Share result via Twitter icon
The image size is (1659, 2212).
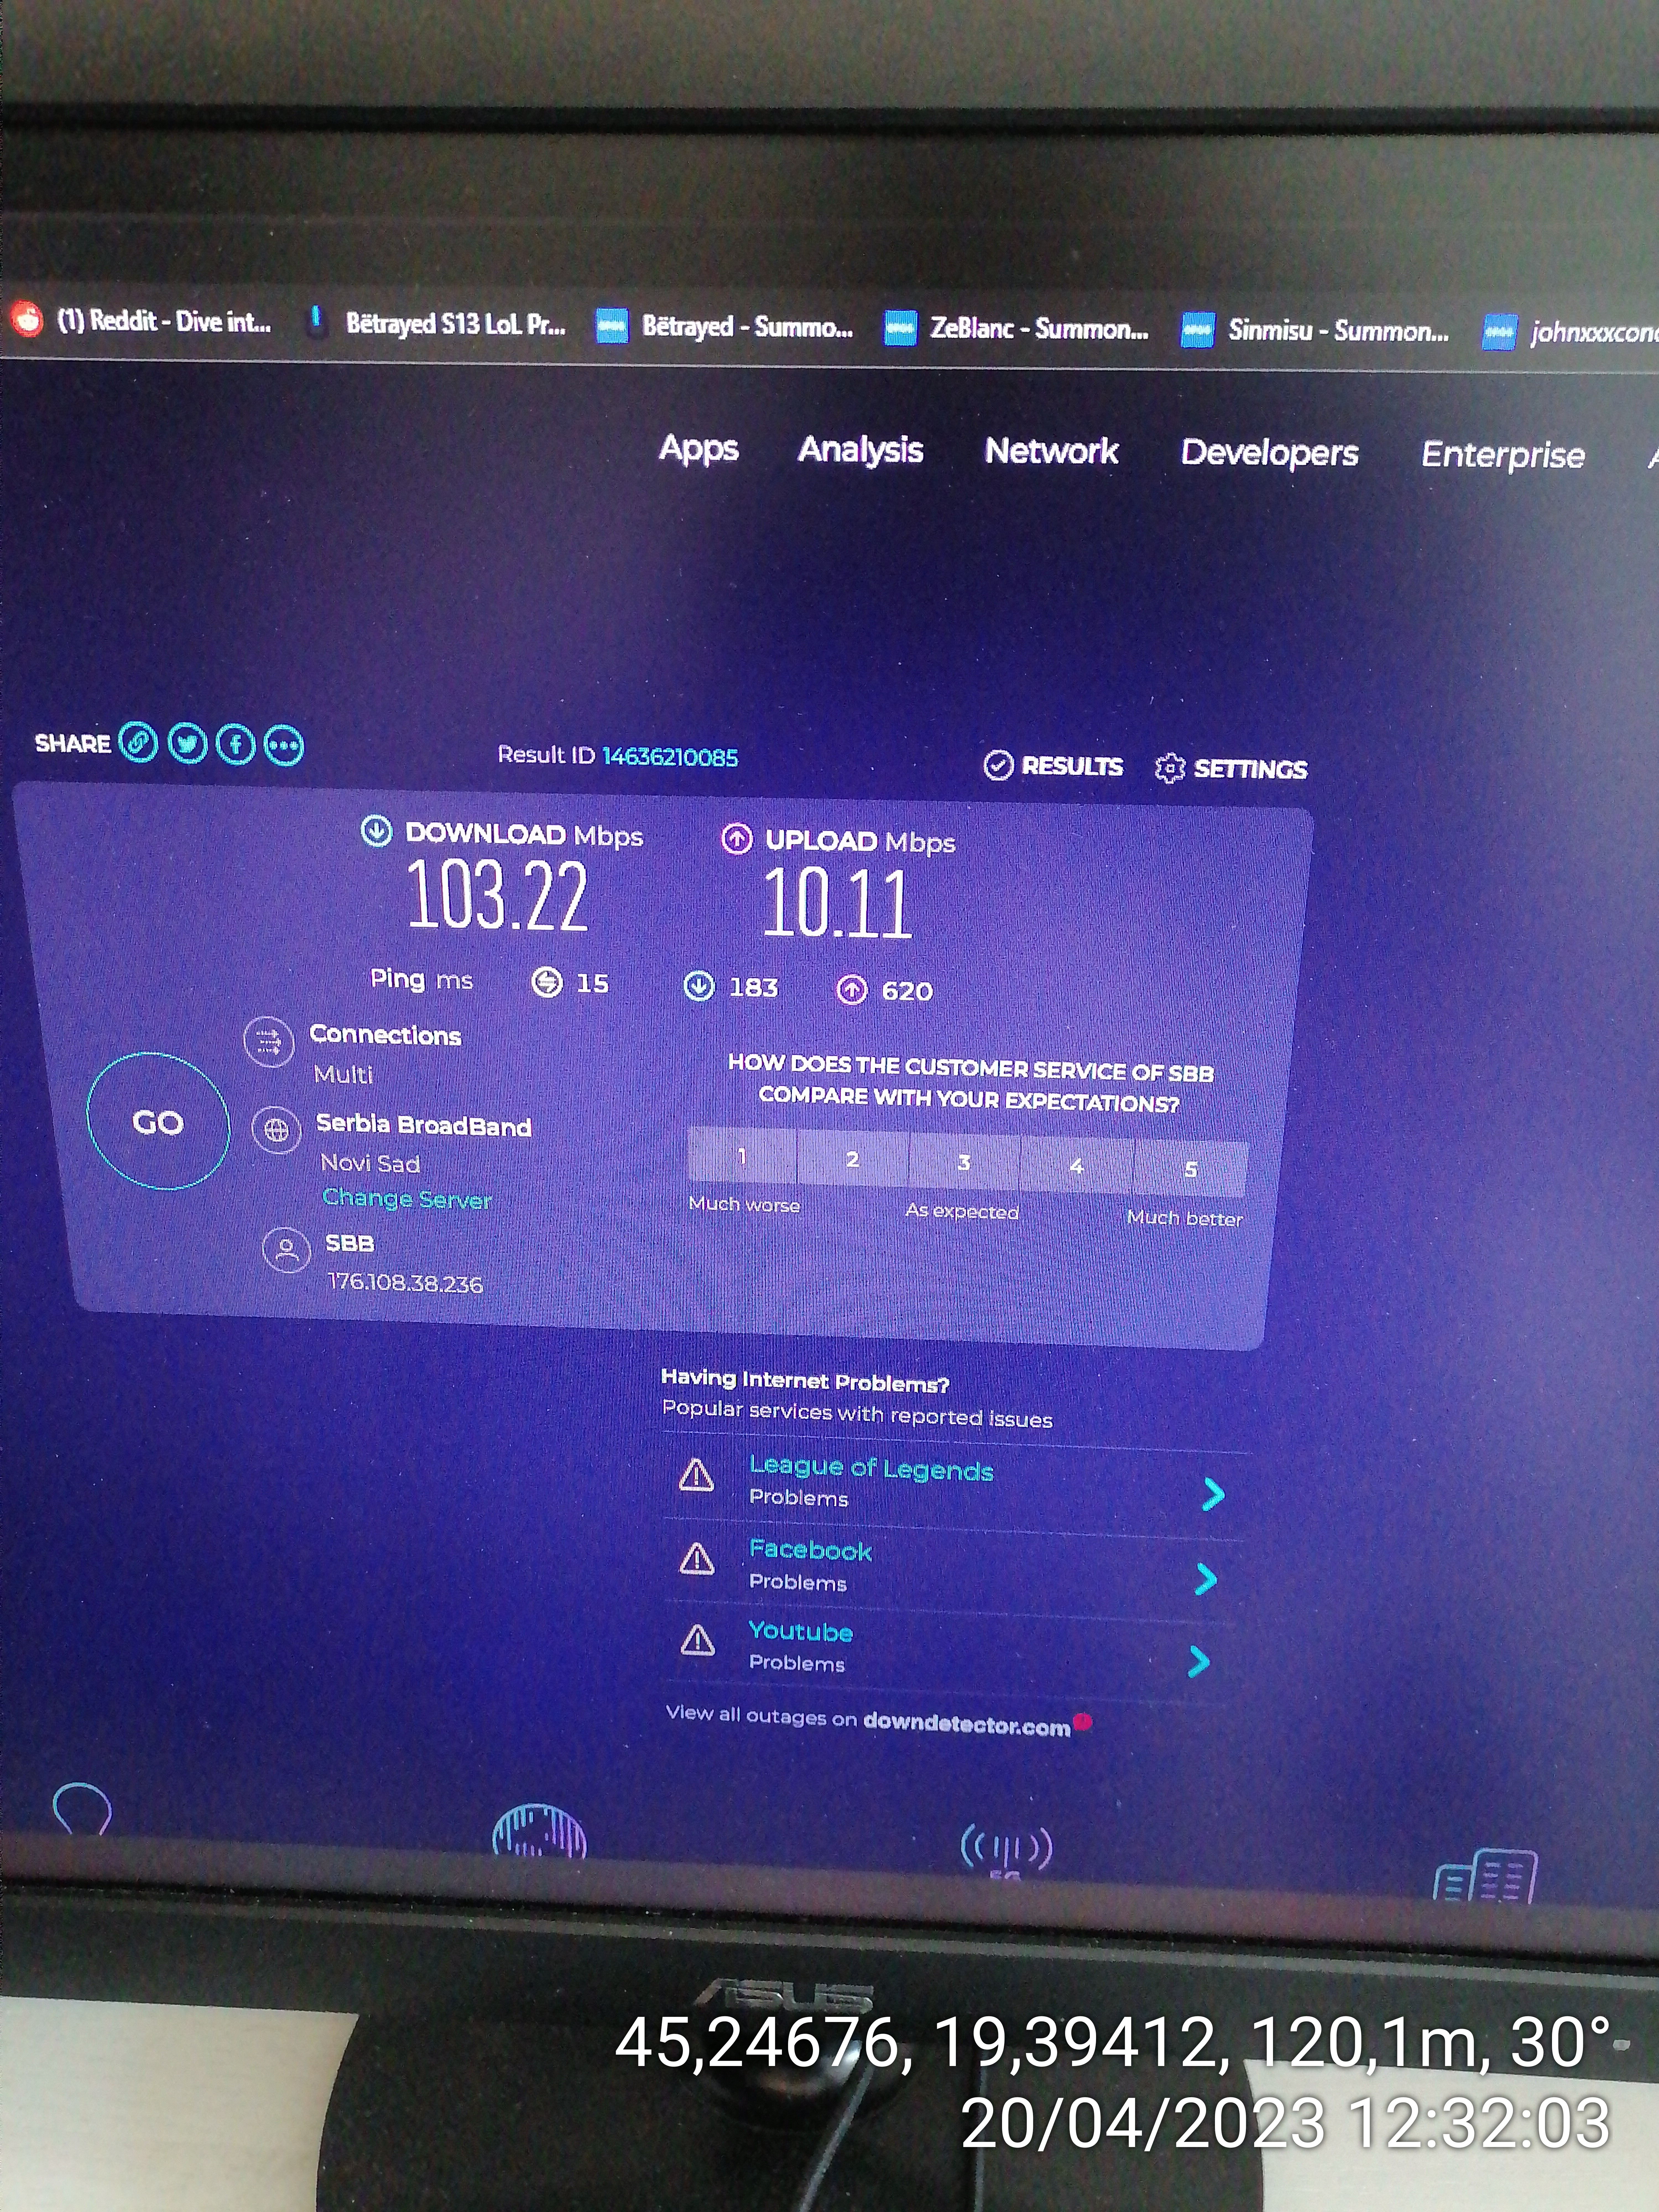tap(187, 744)
